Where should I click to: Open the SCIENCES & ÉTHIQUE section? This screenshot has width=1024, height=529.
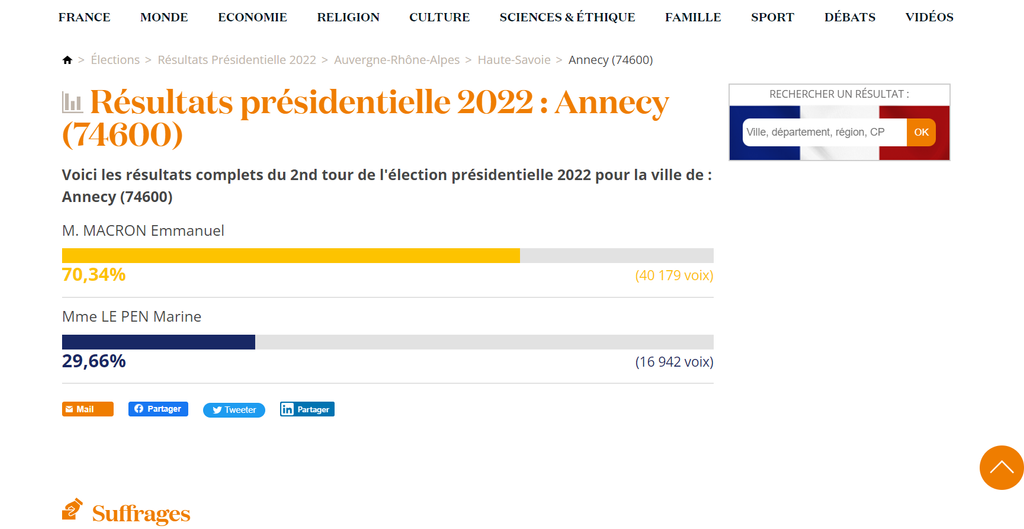tap(567, 17)
